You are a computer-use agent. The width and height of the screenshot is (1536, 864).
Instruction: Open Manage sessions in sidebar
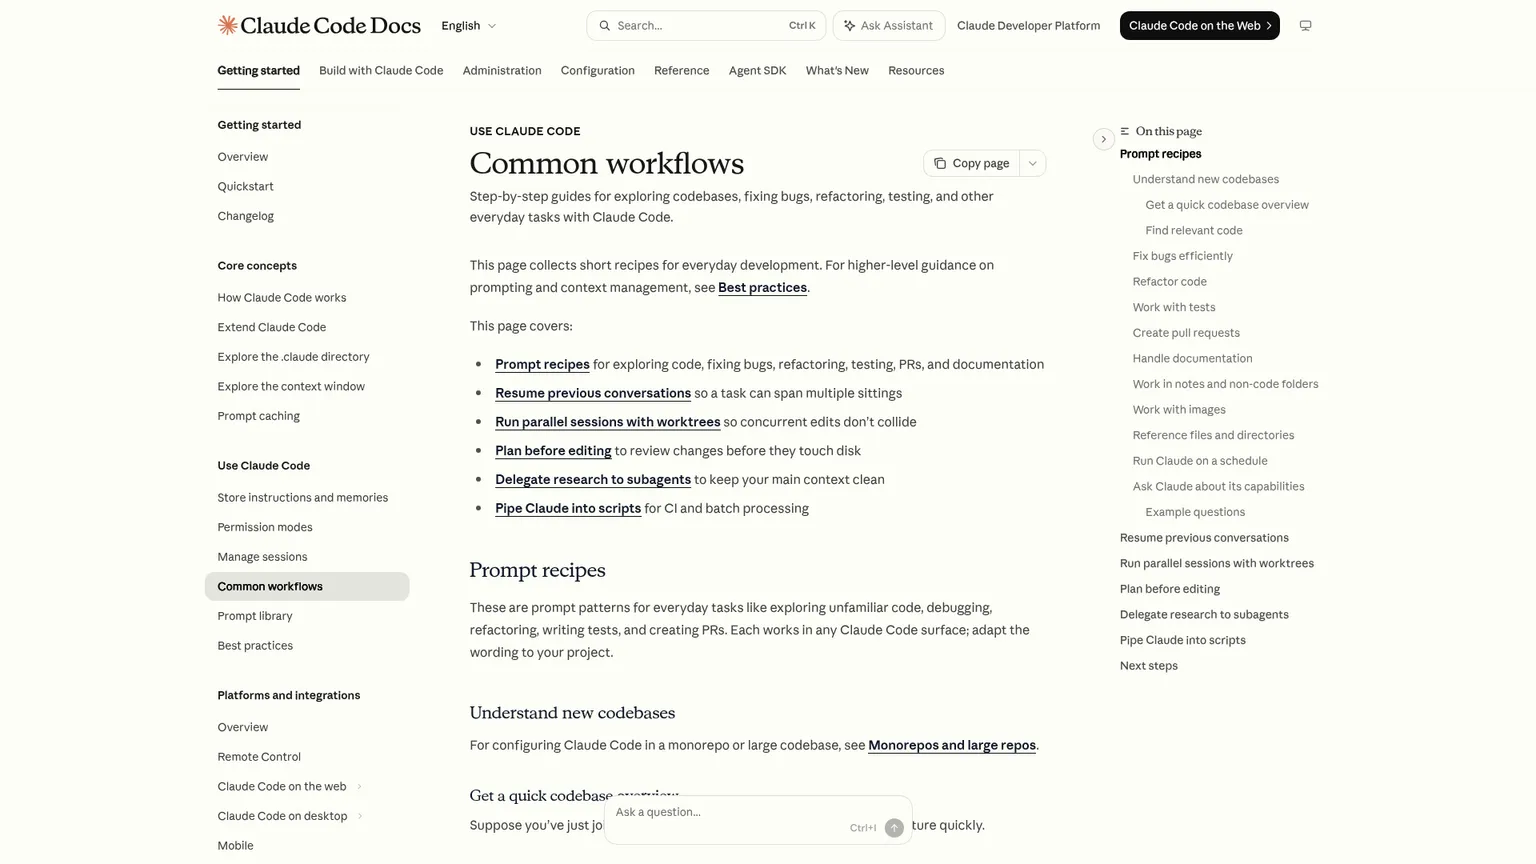click(263, 557)
